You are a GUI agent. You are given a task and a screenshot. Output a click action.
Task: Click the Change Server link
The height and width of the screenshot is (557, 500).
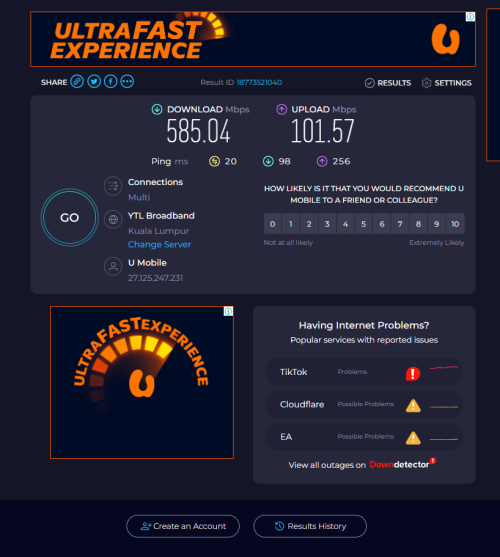point(159,244)
